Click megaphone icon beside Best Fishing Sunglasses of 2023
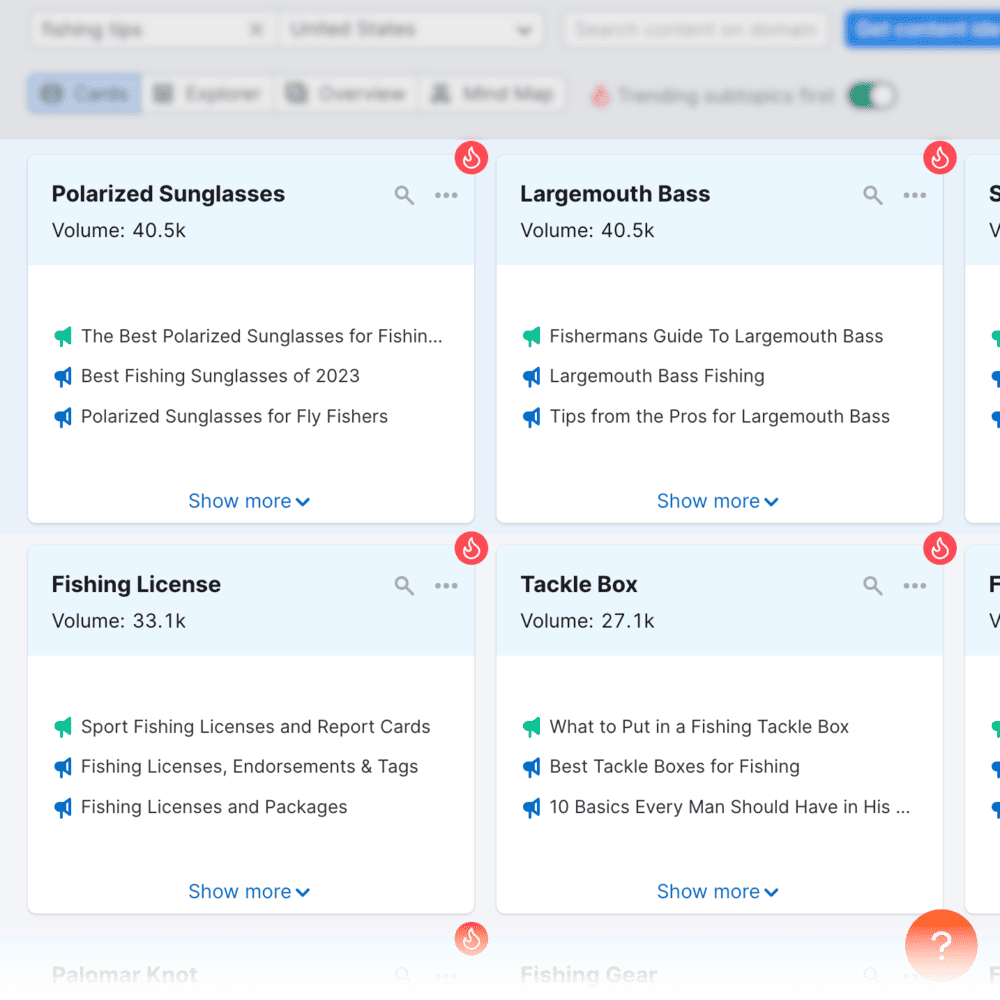Screen dimensions: 1000x1000 coord(63,377)
